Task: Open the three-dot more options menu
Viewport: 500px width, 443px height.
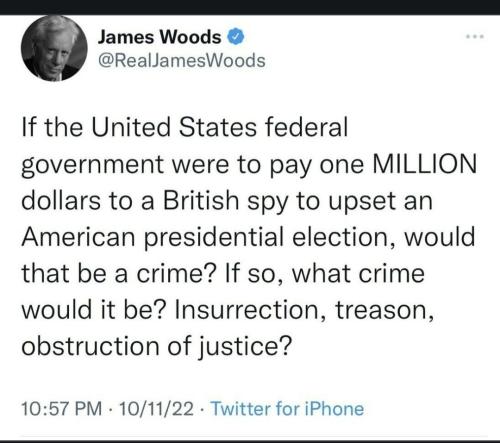Action: click(475, 37)
